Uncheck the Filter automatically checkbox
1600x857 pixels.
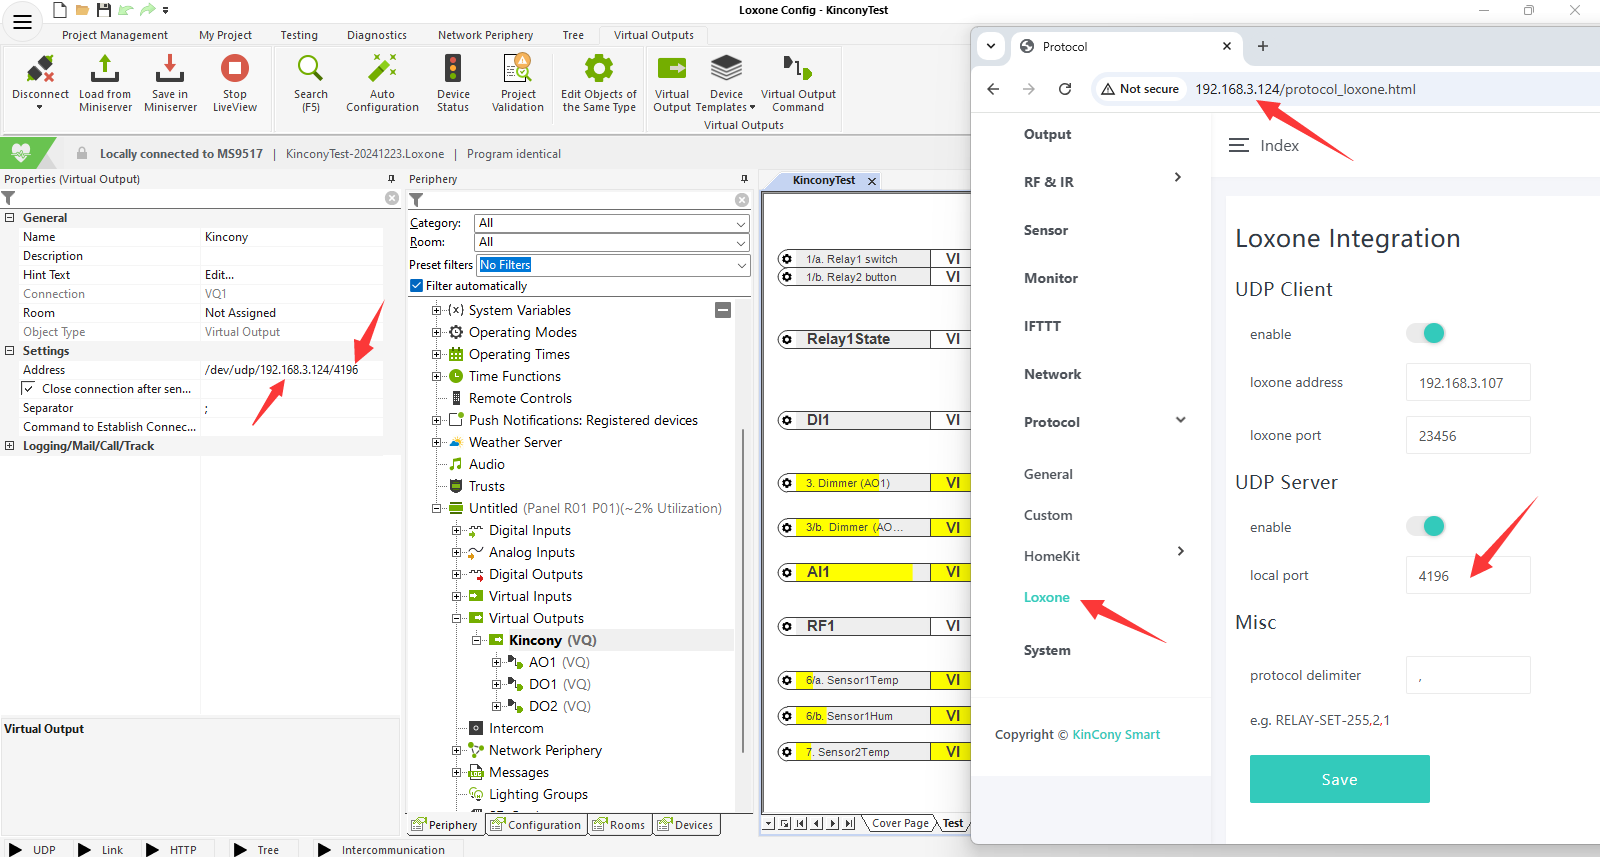417,286
